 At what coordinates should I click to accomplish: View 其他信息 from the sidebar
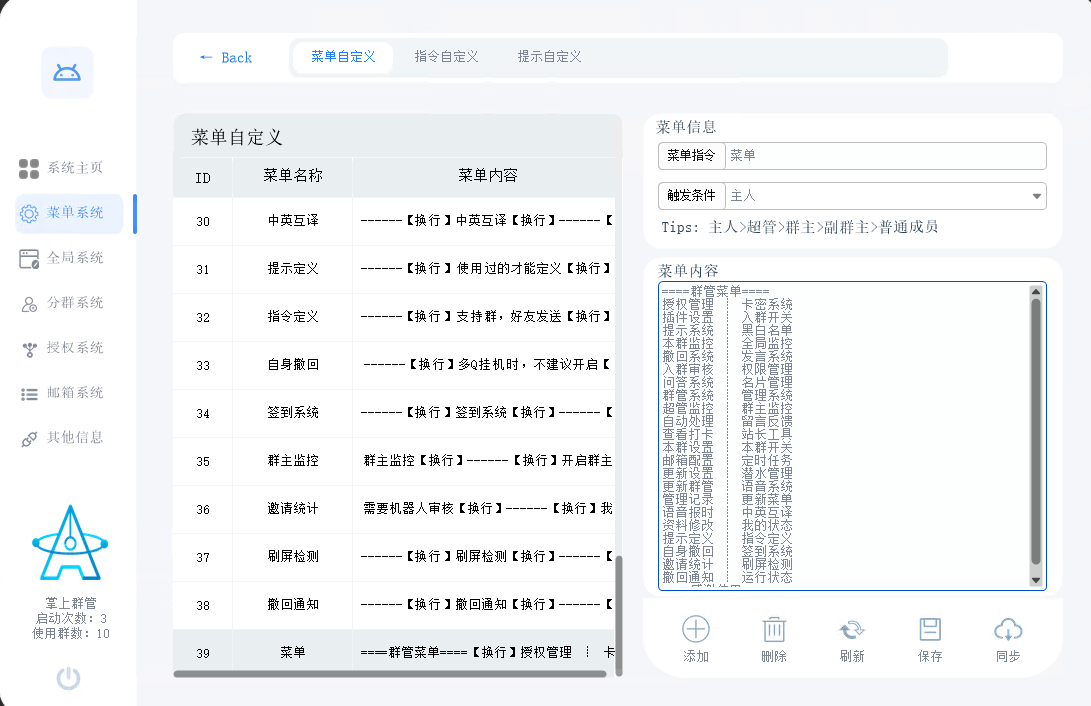tap(67, 438)
